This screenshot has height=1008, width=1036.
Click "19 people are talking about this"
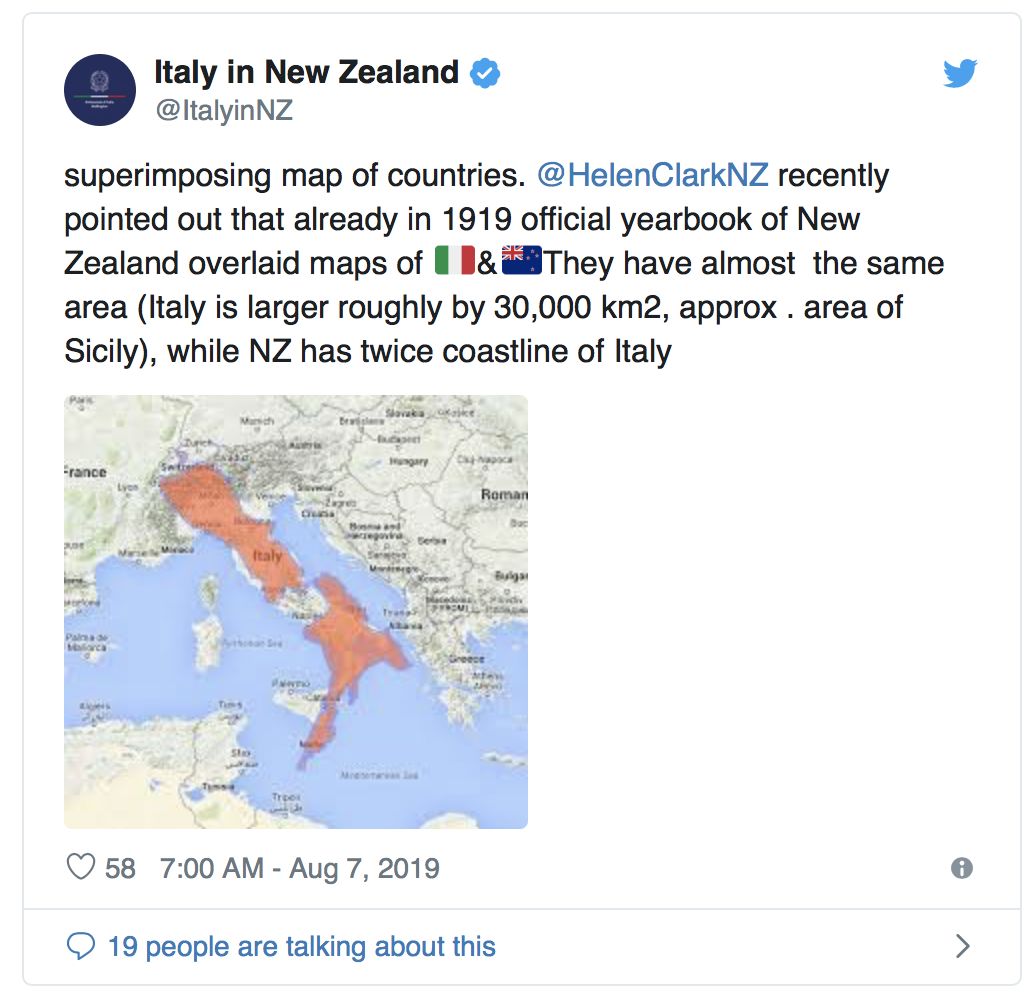point(301,946)
